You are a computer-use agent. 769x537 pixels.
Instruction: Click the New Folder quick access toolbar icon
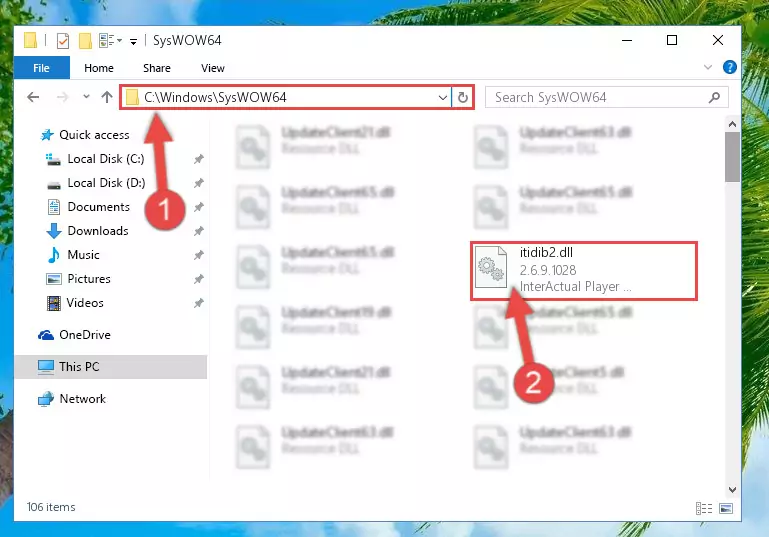tap(85, 41)
